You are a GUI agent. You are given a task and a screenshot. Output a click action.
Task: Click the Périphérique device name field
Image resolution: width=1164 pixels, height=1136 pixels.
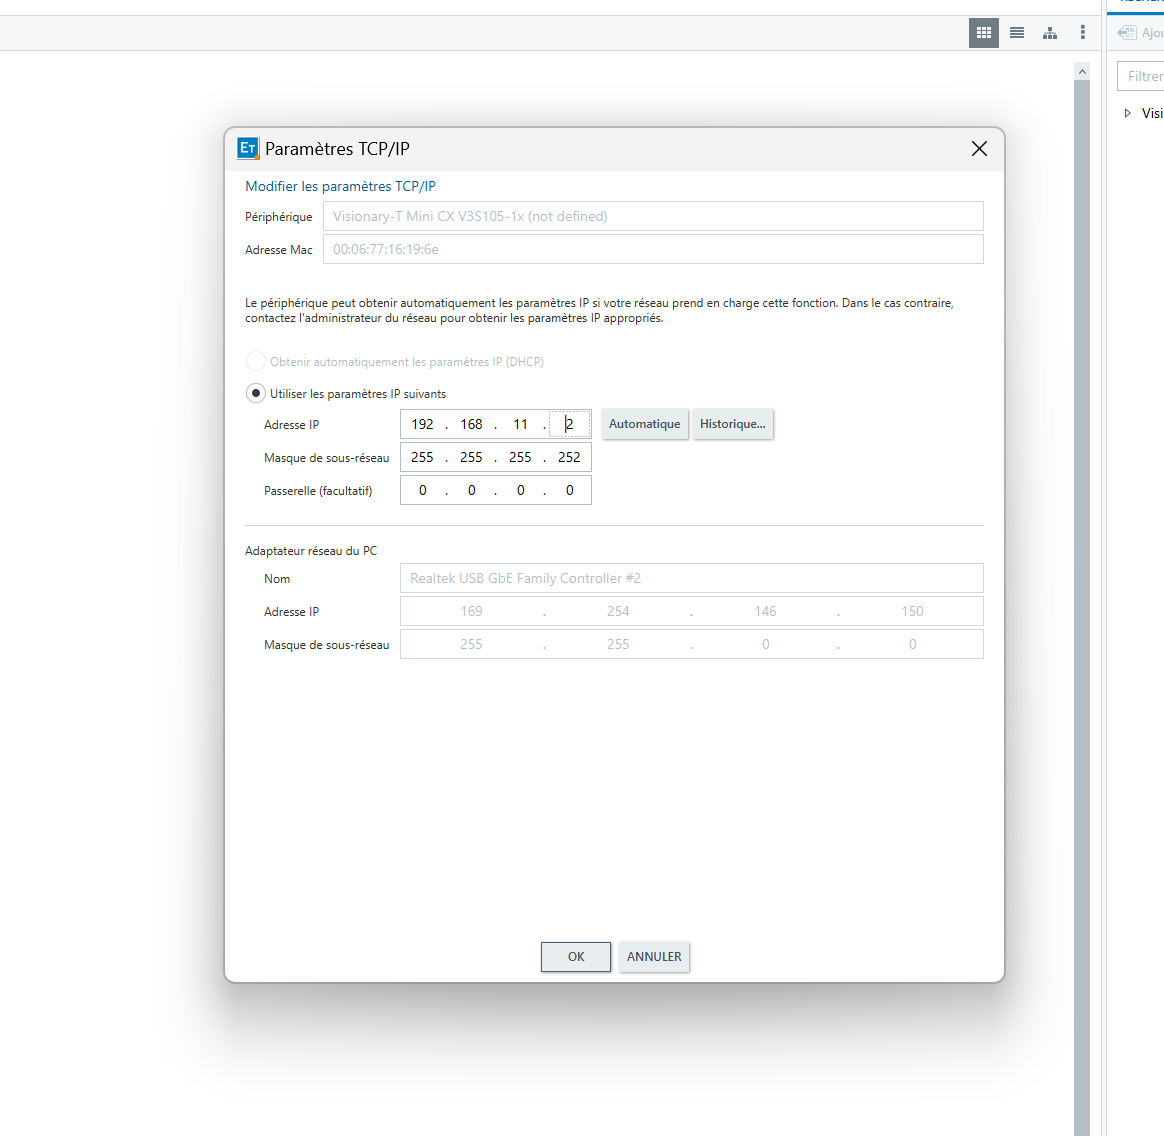(653, 216)
